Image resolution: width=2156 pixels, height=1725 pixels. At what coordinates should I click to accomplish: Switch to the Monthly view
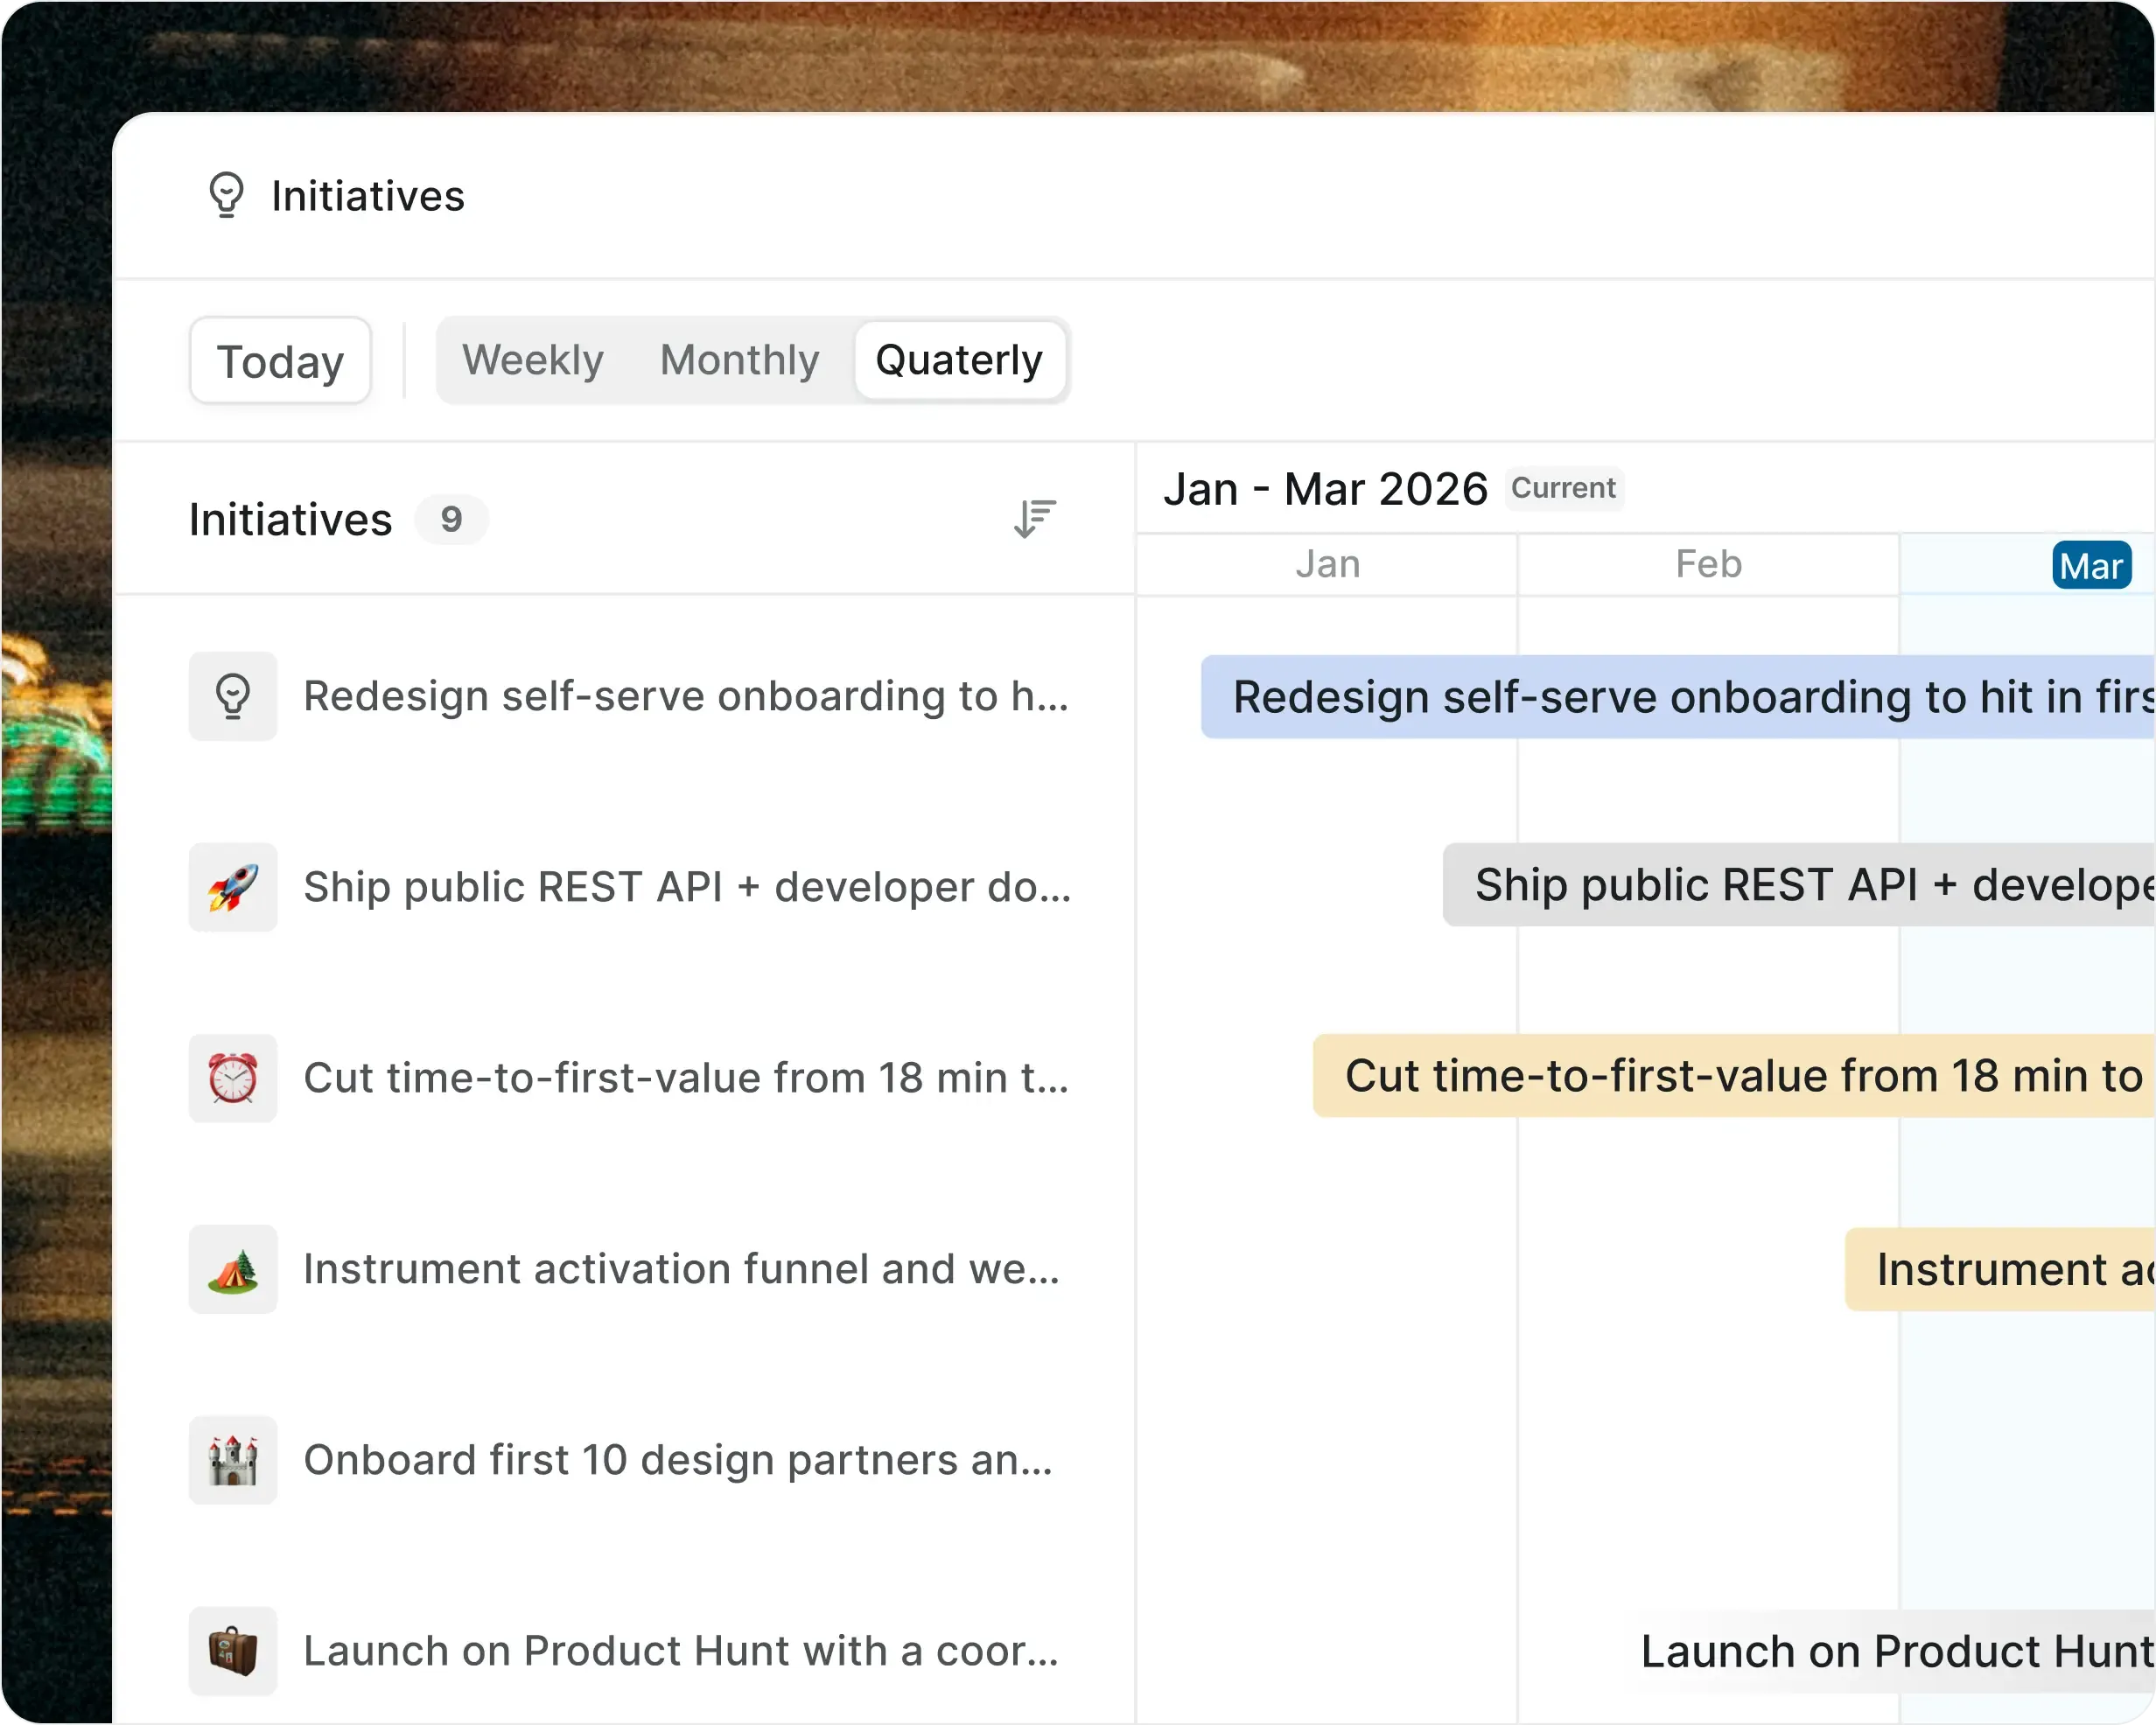[x=739, y=360]
